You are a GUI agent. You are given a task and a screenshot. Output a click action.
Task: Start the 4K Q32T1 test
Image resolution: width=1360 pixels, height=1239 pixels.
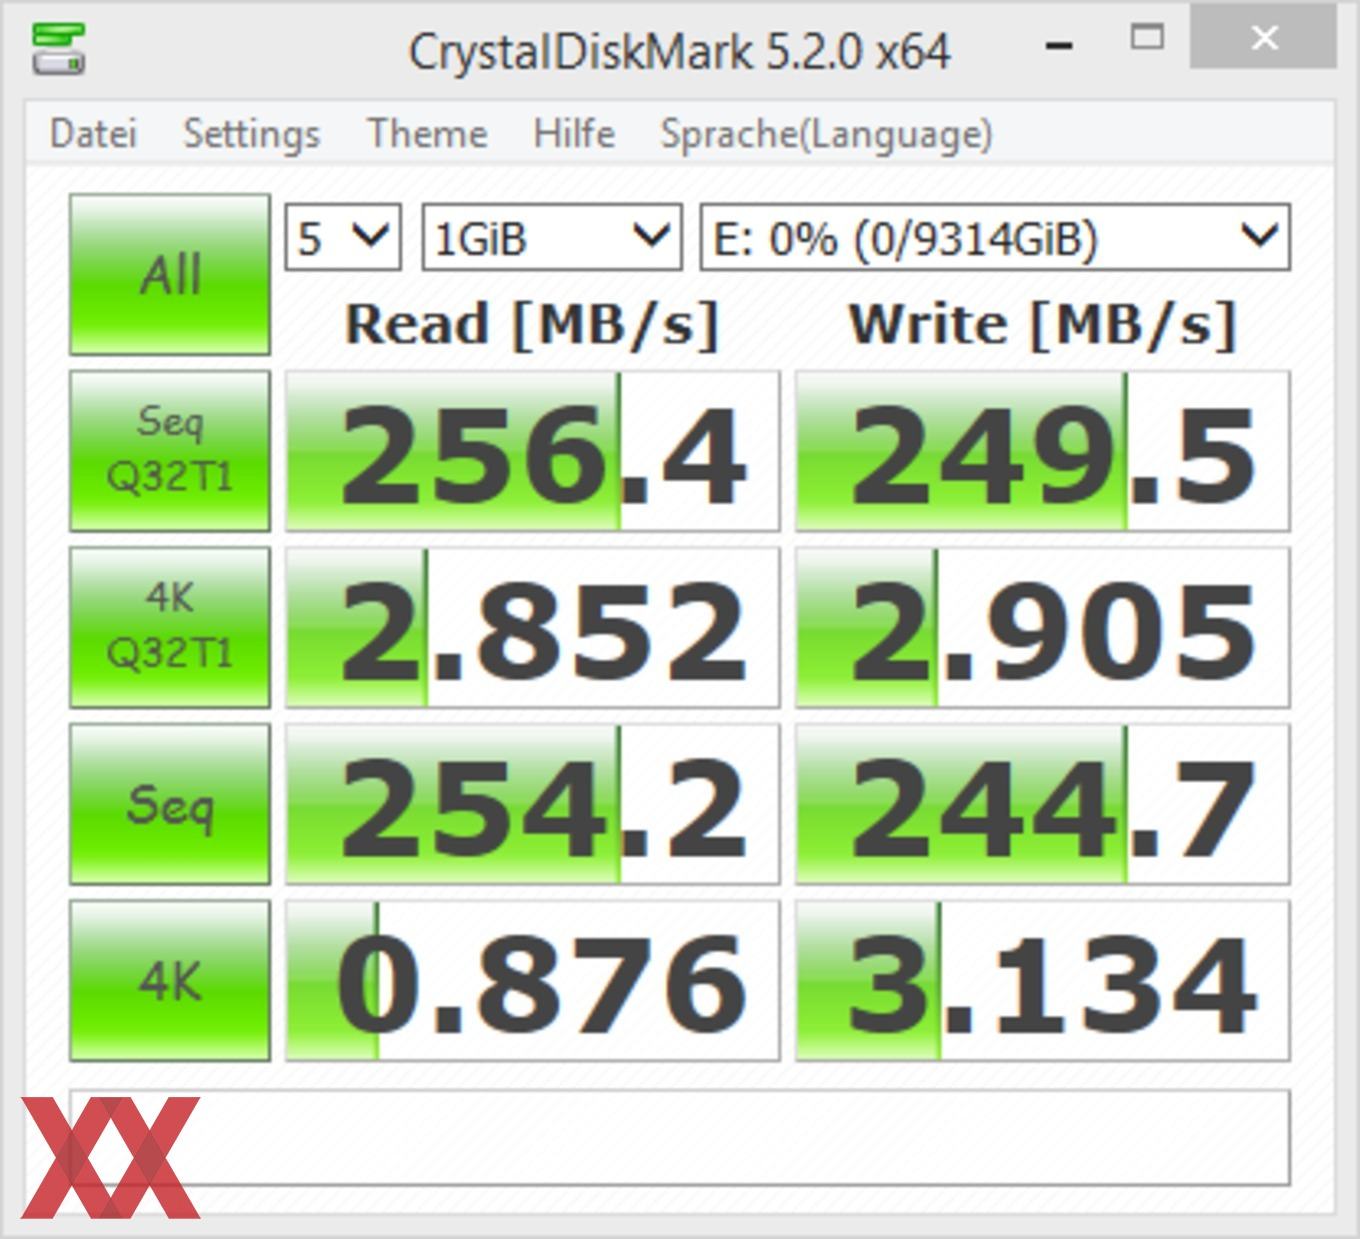pyautogui.click(x=170, y=627)
